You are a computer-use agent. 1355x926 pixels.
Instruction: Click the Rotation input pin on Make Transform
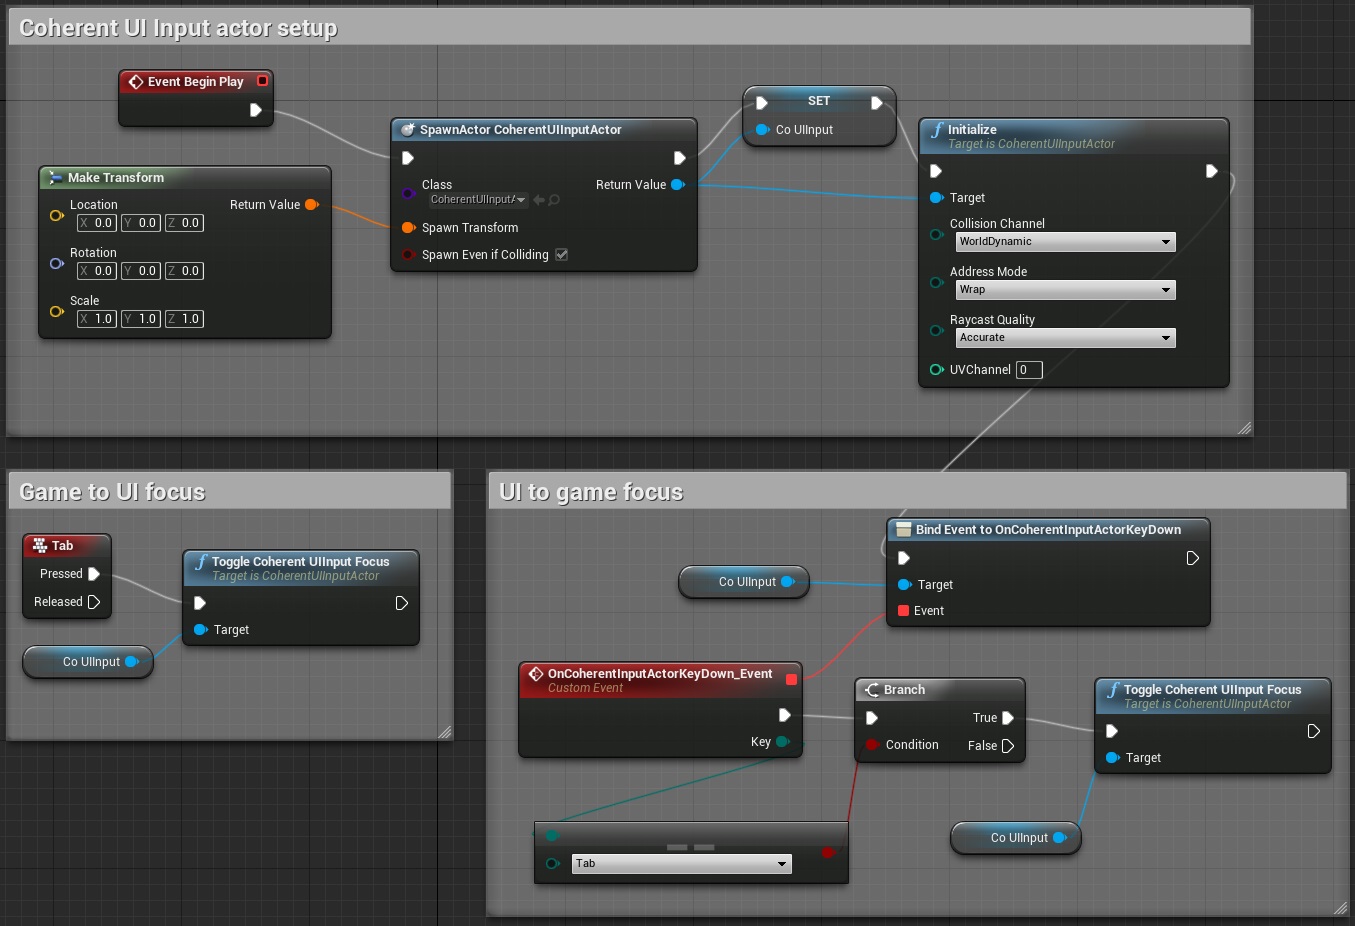click(57, 263)
